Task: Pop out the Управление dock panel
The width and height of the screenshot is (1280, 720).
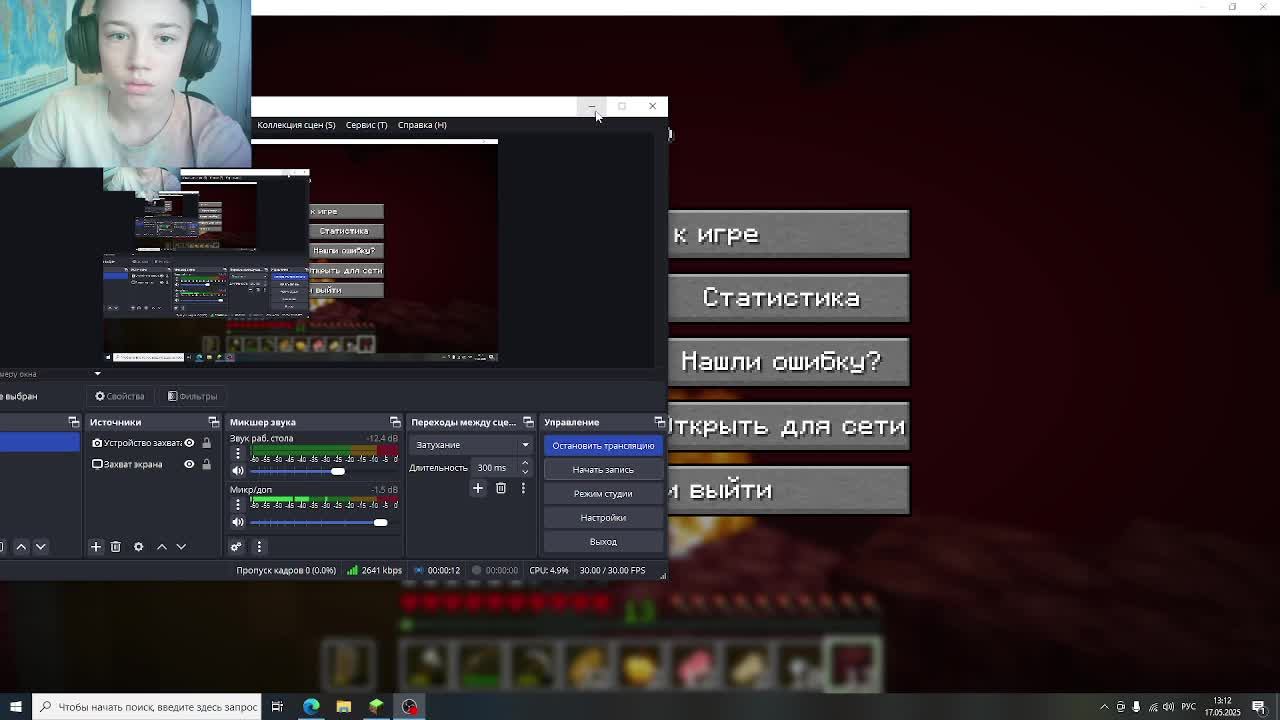Action: point(659,422)
